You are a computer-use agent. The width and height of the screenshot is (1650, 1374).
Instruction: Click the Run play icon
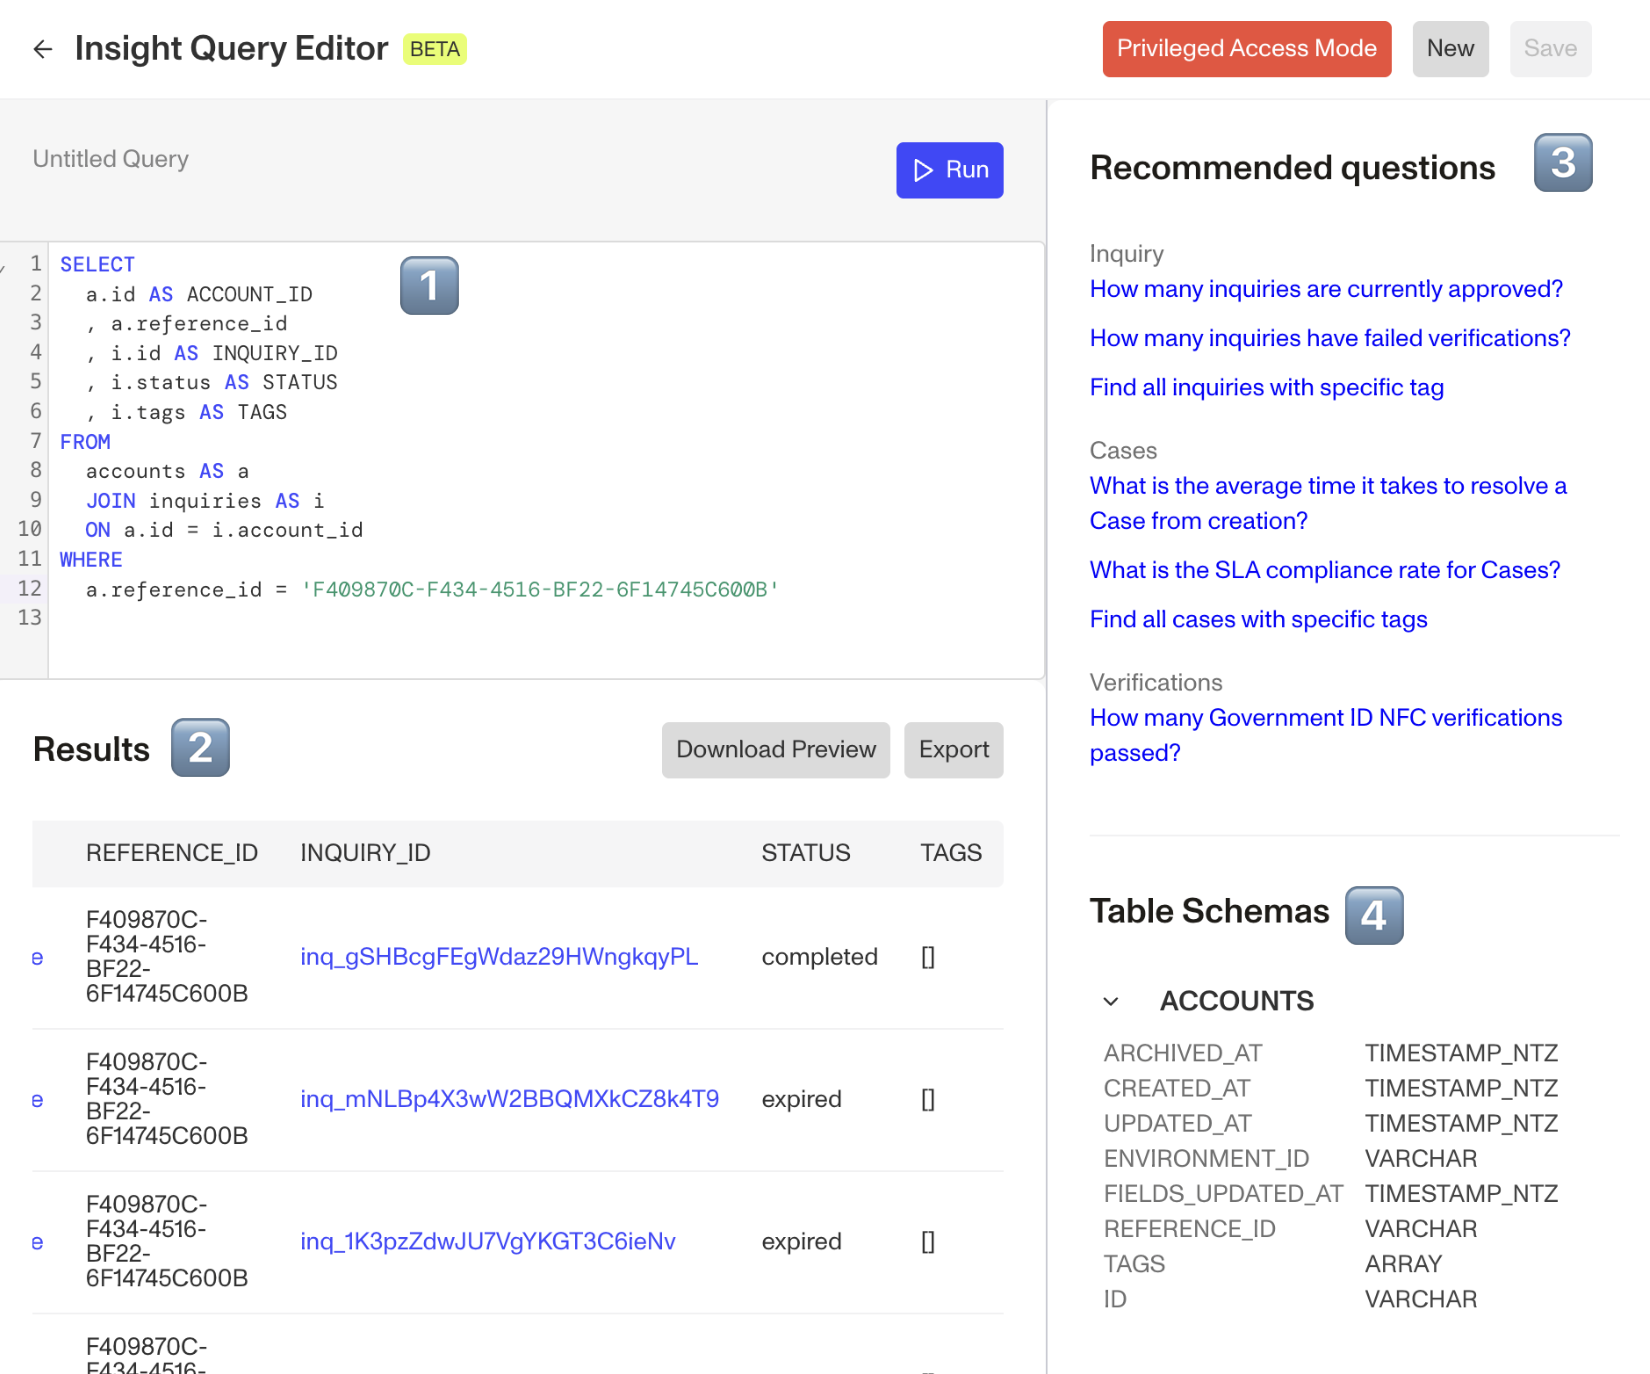923,171
